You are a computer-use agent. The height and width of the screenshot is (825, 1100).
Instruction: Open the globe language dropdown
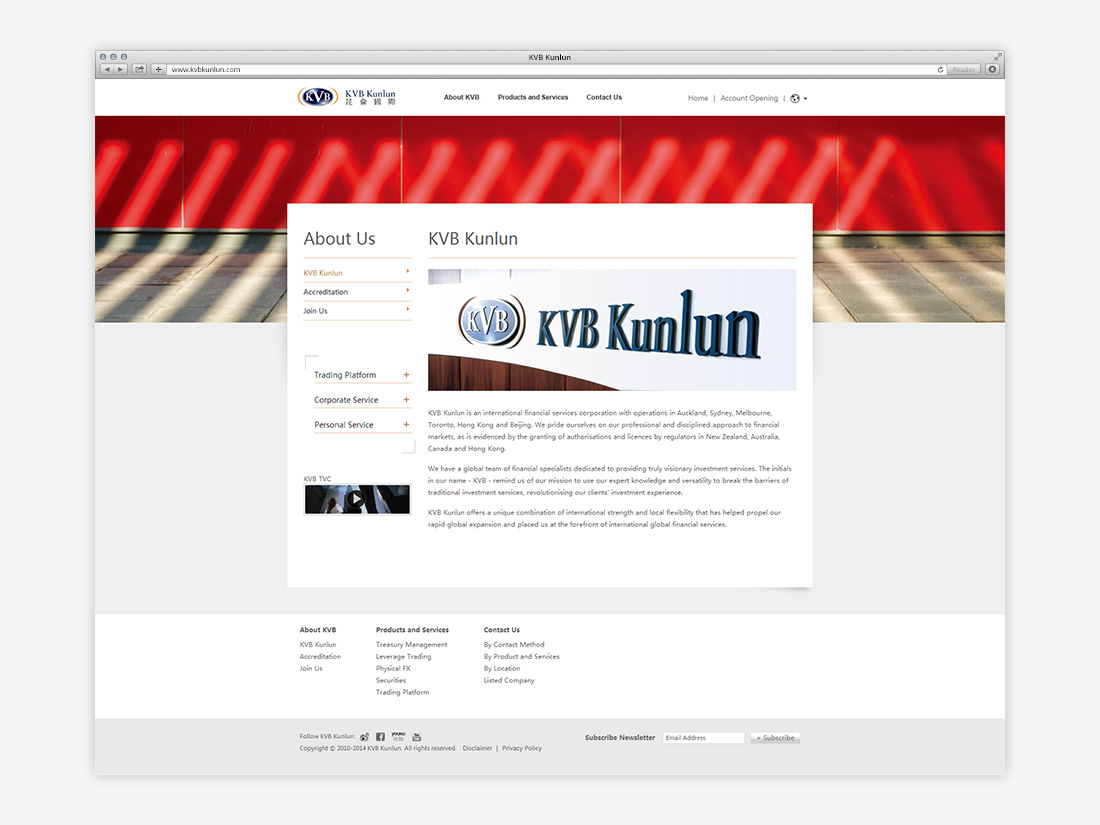coord(798,98)
